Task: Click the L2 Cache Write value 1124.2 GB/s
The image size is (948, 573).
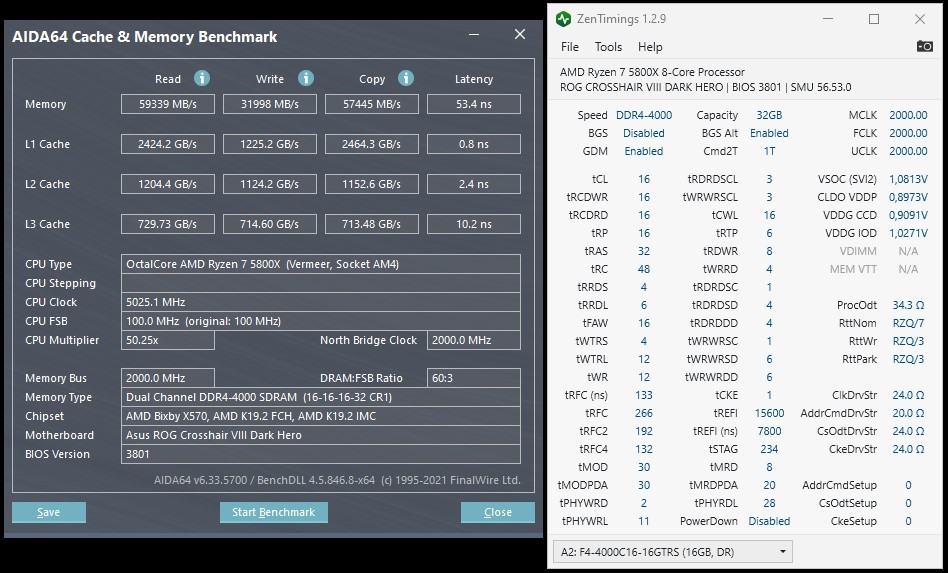Action: 270,184
